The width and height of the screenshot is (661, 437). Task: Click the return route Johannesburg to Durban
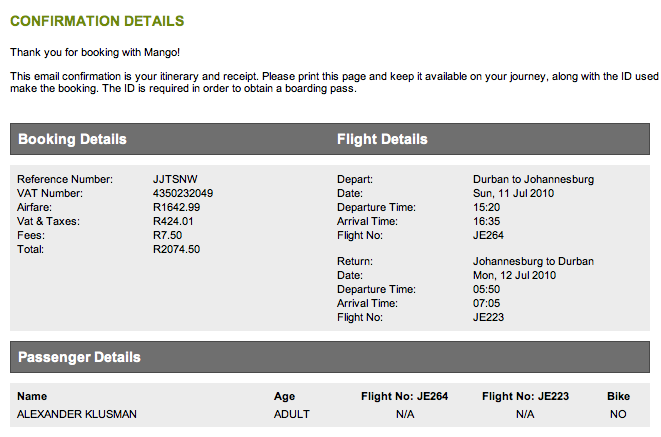(x=533, y=261)
